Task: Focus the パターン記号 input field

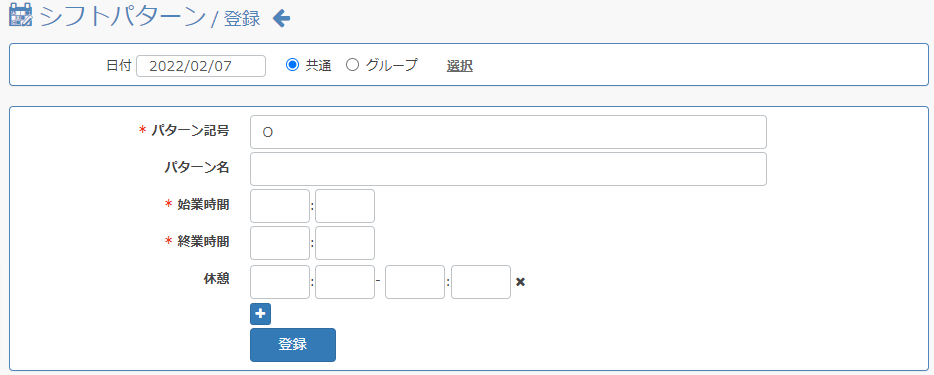Action: [x=508, y=132]
